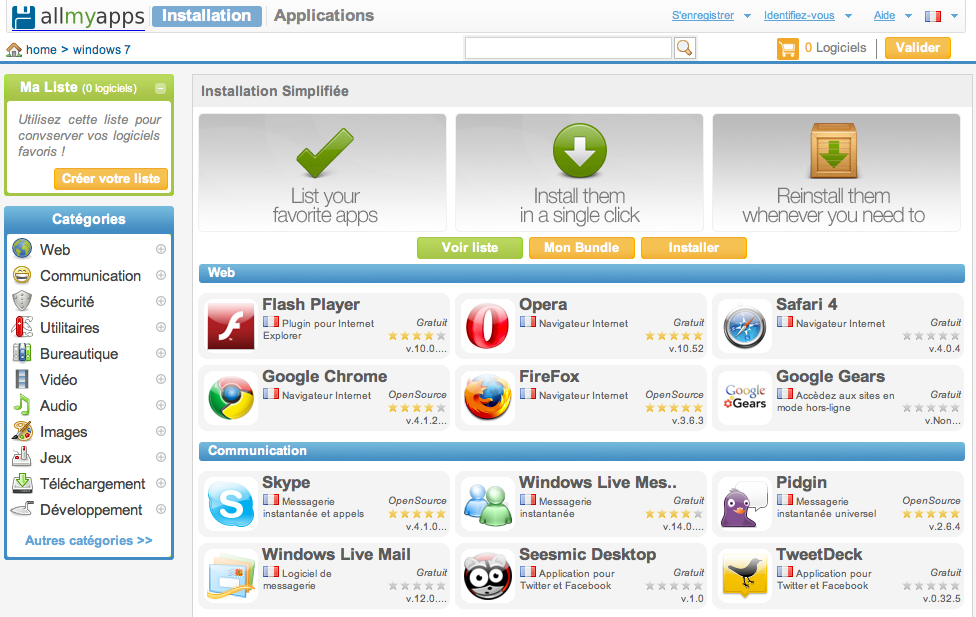
Task: Open the Autres catégories link
Action: pos(88,540)
